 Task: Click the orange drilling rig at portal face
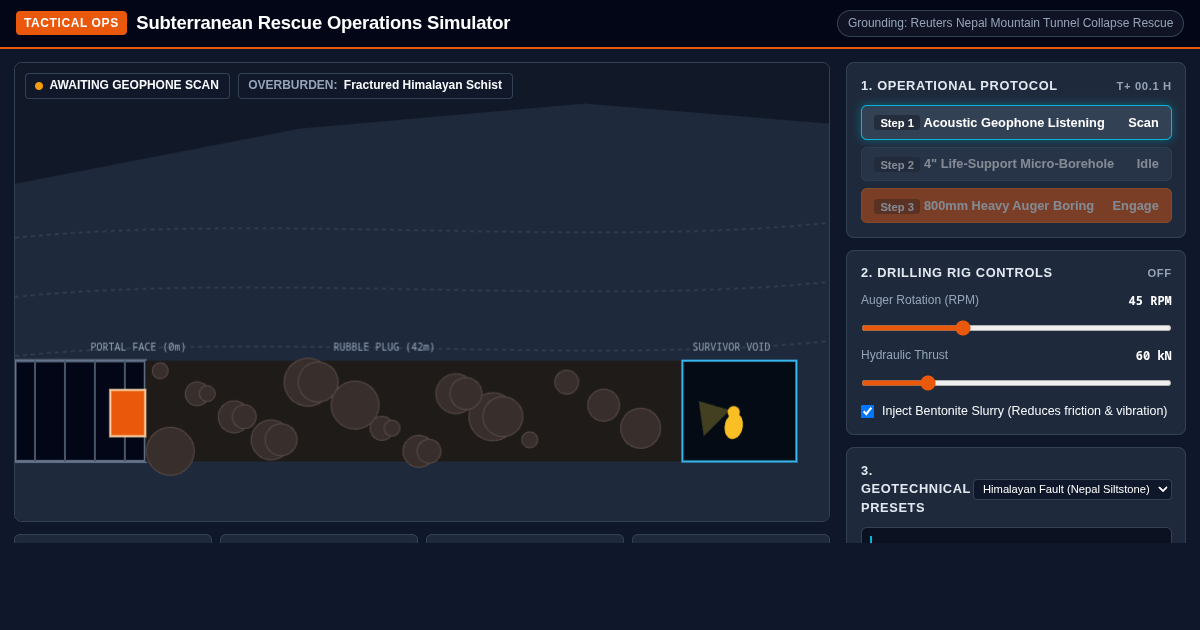128,413
